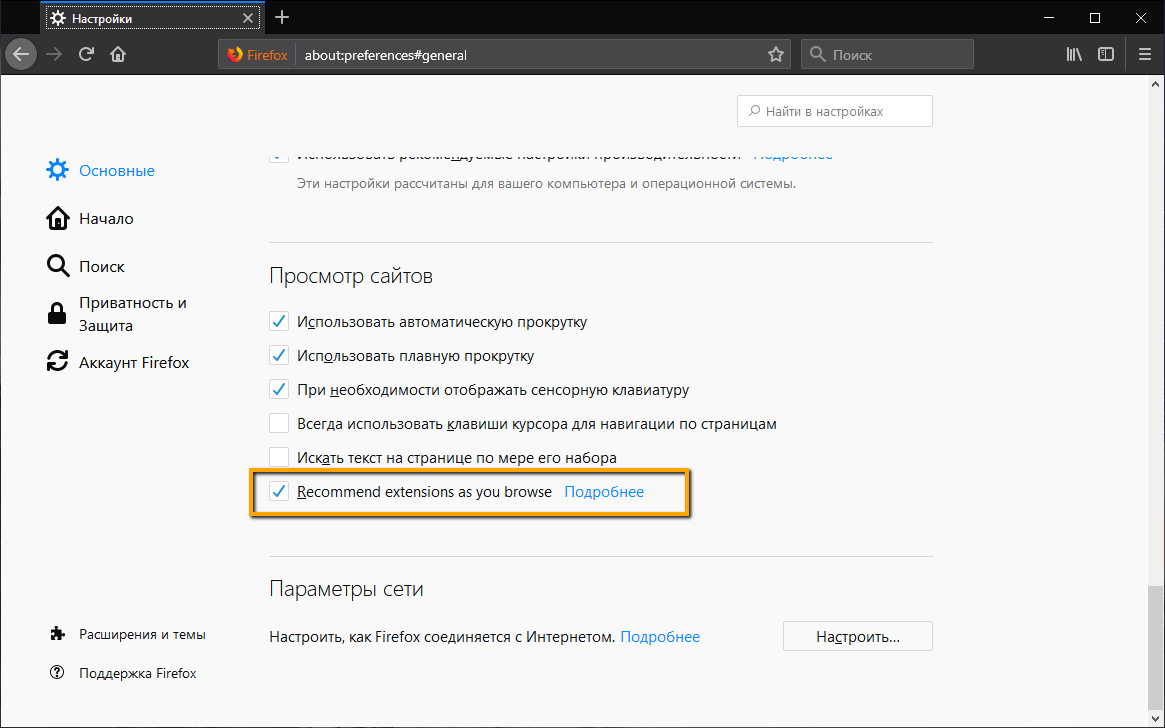Click the back navigation arrow
Image resolution: width=1165 pixels, height=728 pixels.
tap(22, 55)
